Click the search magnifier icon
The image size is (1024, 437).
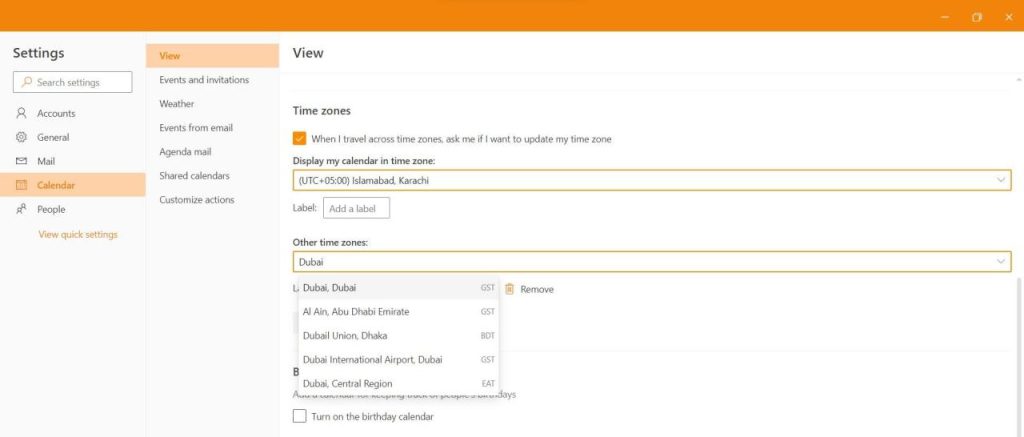[27, 82]
